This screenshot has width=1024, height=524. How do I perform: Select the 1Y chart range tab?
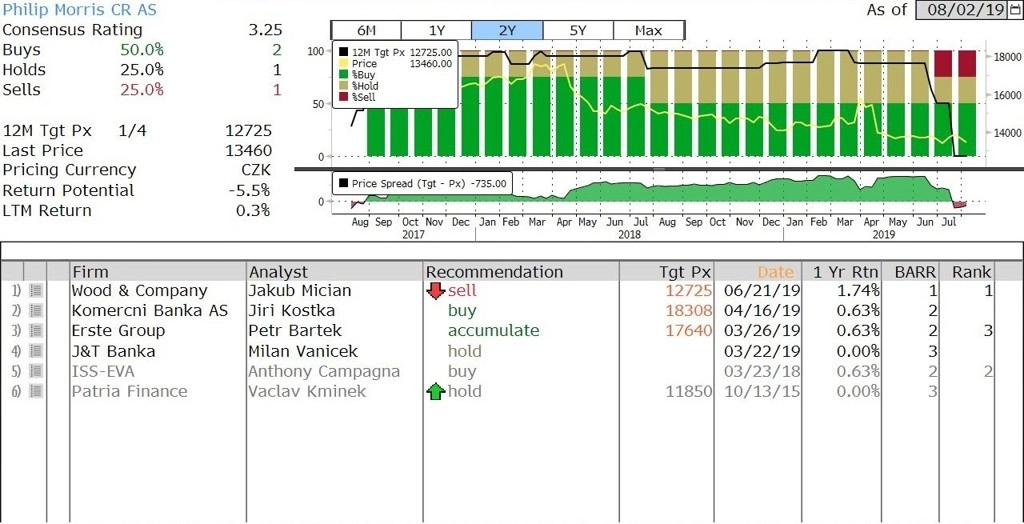click(x=436, y=30)
